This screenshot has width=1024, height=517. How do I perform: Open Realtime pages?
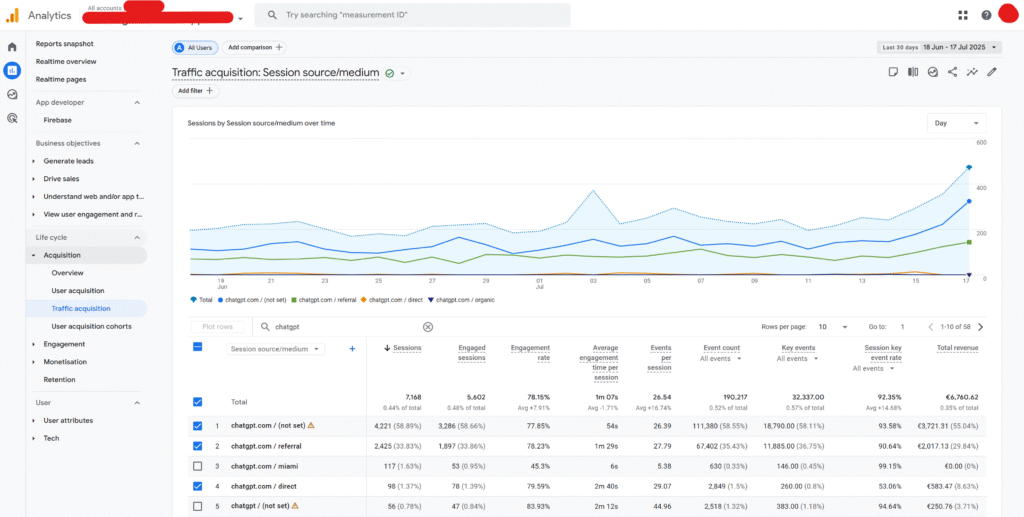61,79
